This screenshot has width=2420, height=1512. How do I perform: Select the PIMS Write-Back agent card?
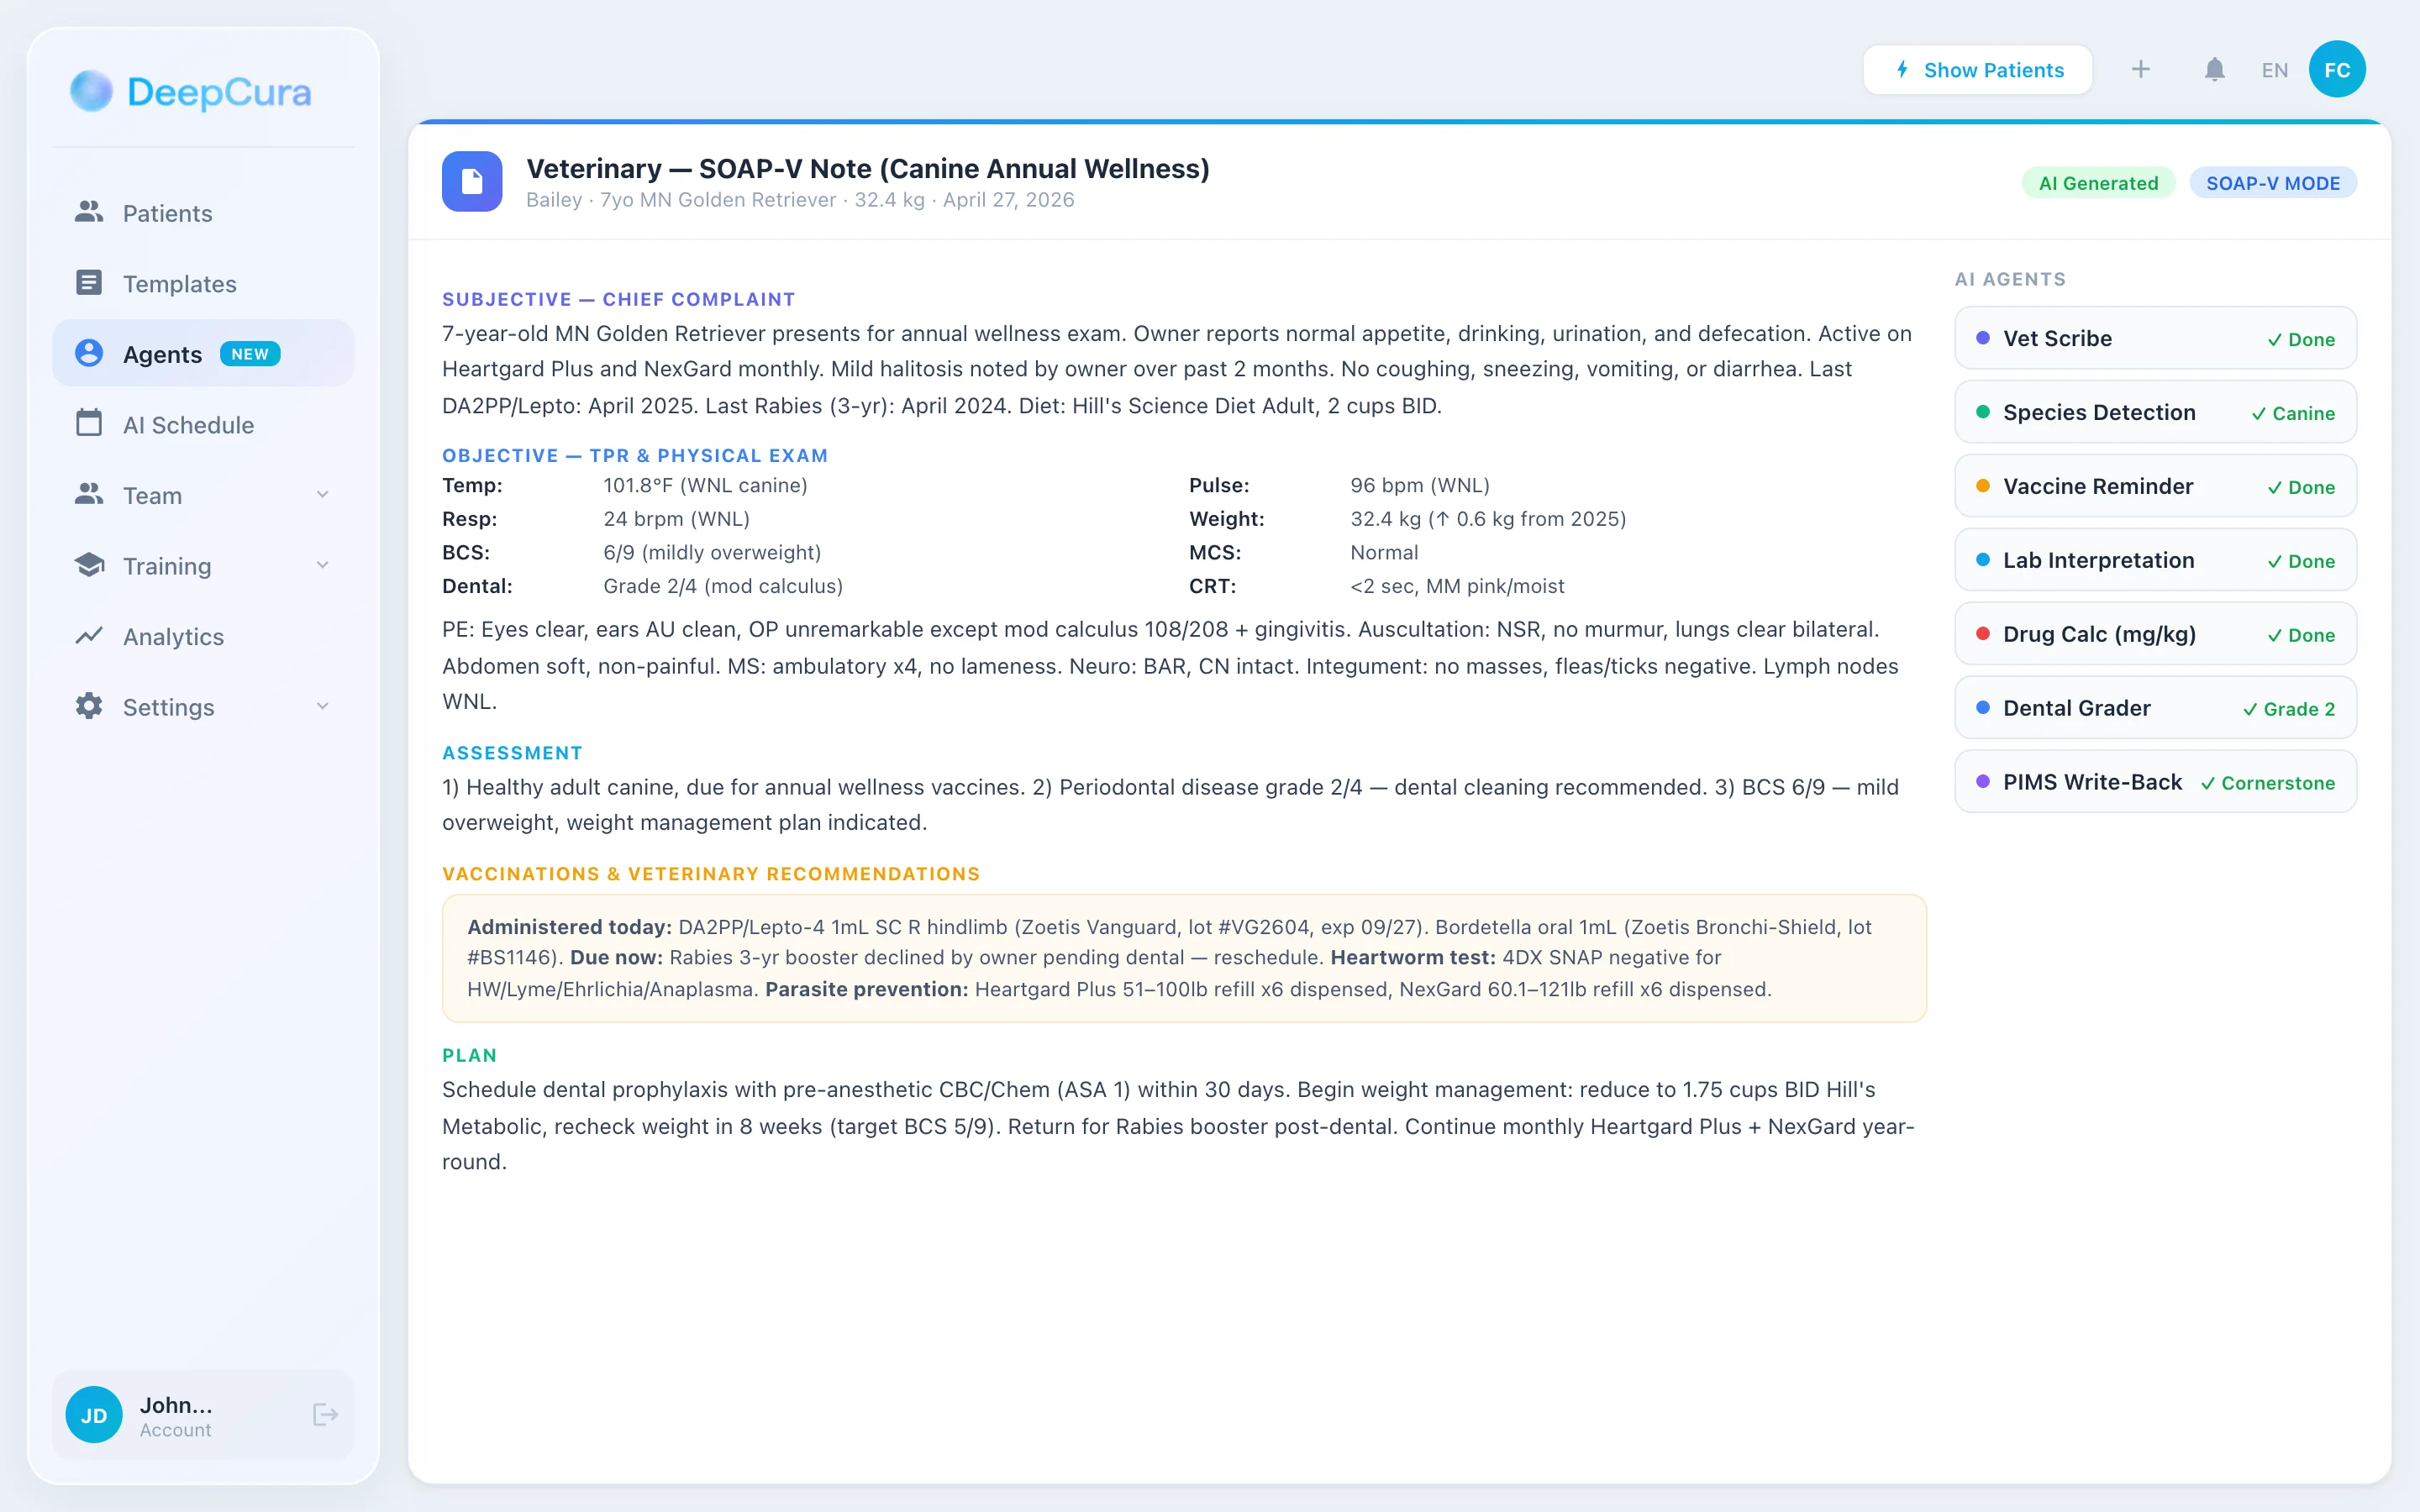2155,783
